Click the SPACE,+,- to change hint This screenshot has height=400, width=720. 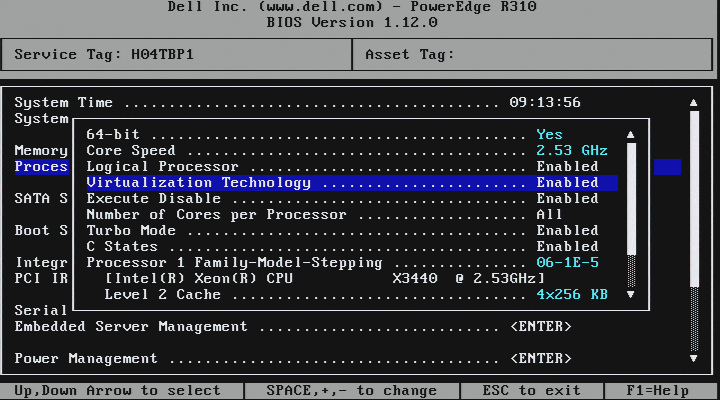352,391
